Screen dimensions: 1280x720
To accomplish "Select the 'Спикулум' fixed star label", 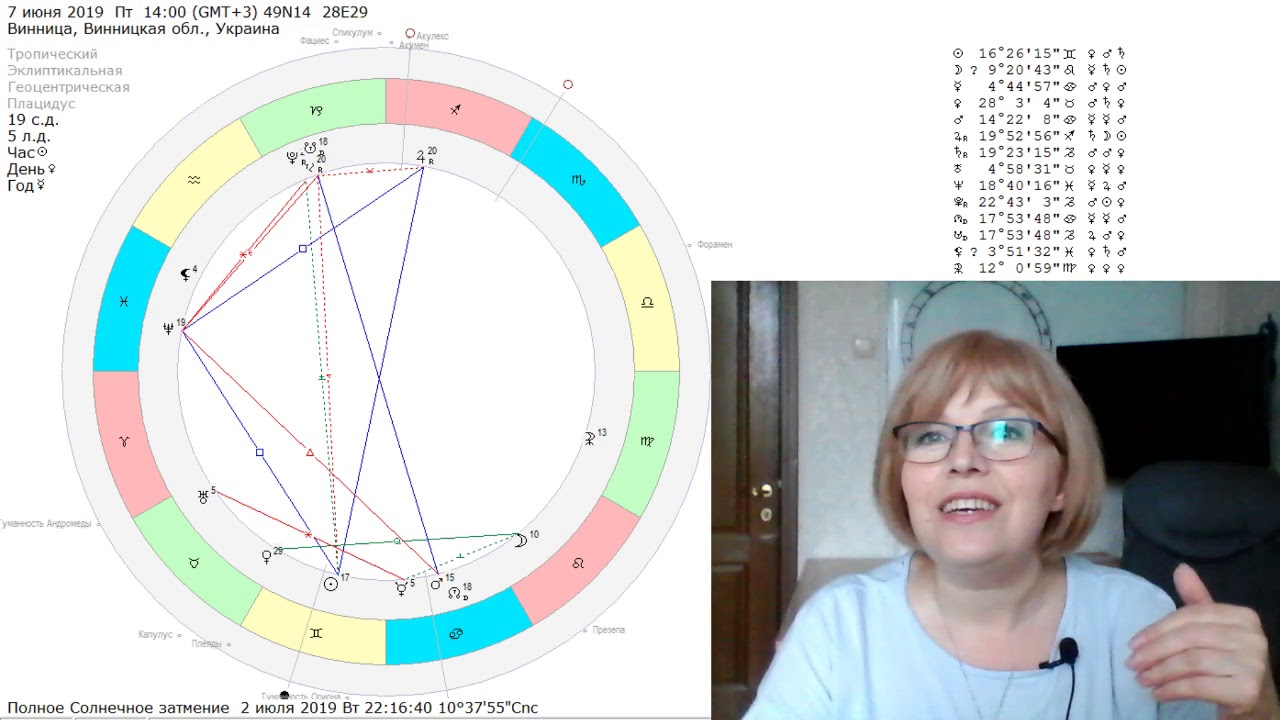I will tap(352, 33).
